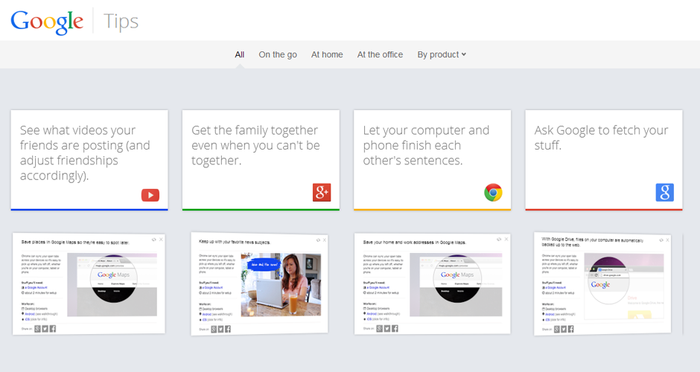Click link icon on 'Save places in Google Maps' card
Screen dimensions: 700x372
pos(154,240)
